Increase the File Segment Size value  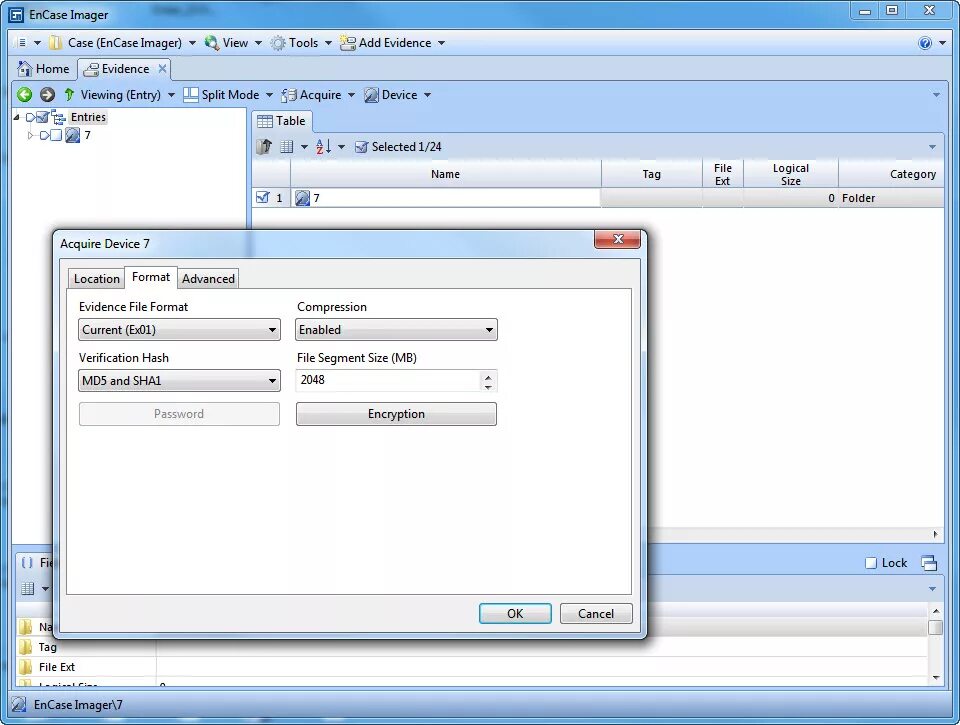tap(488, 376)
